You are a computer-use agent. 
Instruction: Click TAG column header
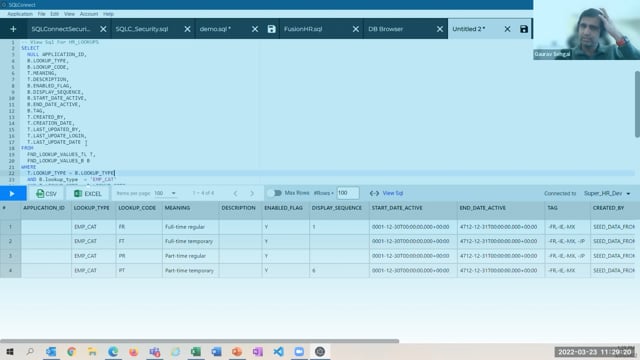pos(552,208)
